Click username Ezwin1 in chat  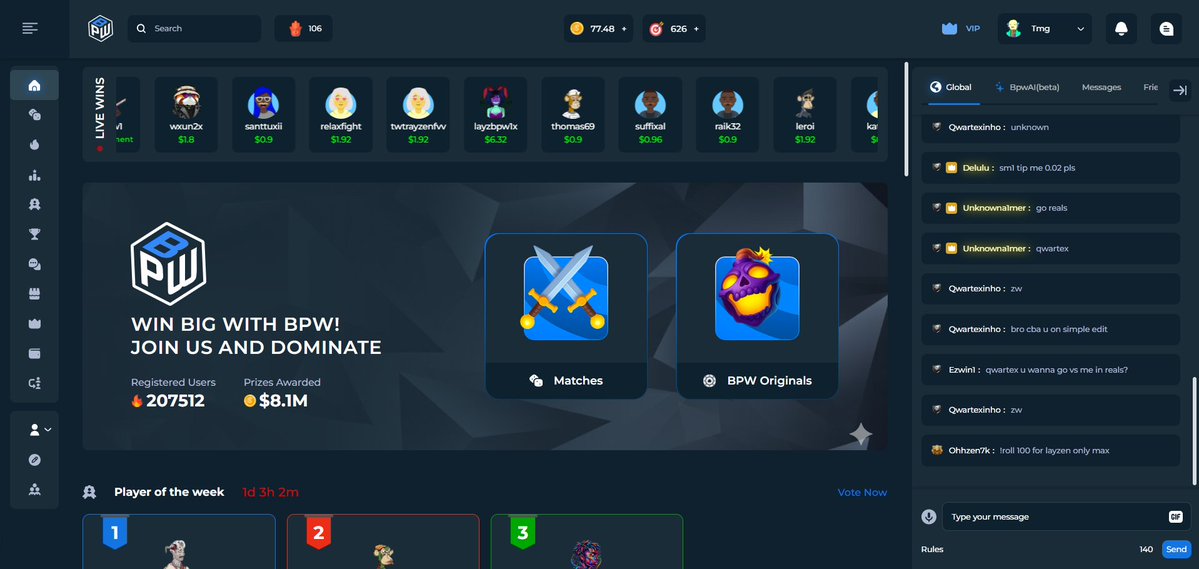[963, 369]
